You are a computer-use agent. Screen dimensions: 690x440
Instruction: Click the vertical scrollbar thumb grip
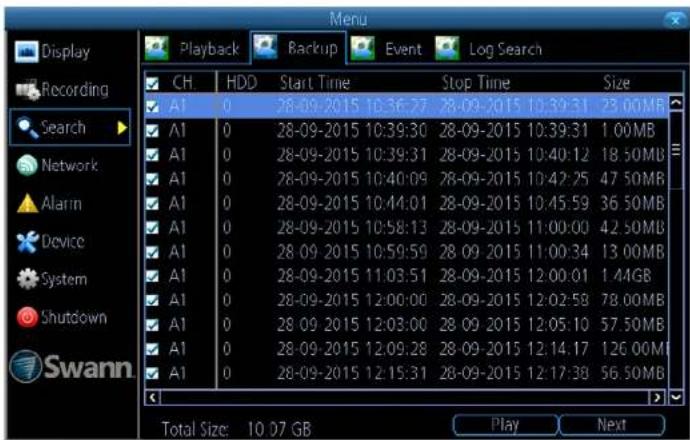click(x=676, y=150)
